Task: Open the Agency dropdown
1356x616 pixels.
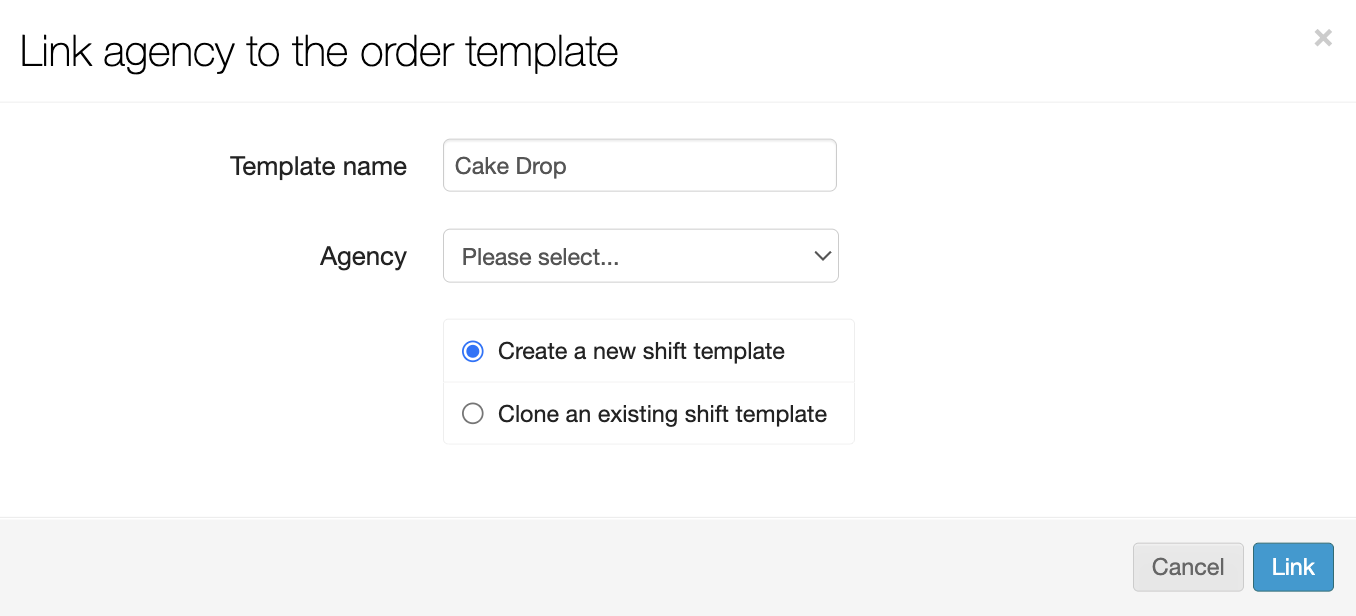Action: pos(640,257)
